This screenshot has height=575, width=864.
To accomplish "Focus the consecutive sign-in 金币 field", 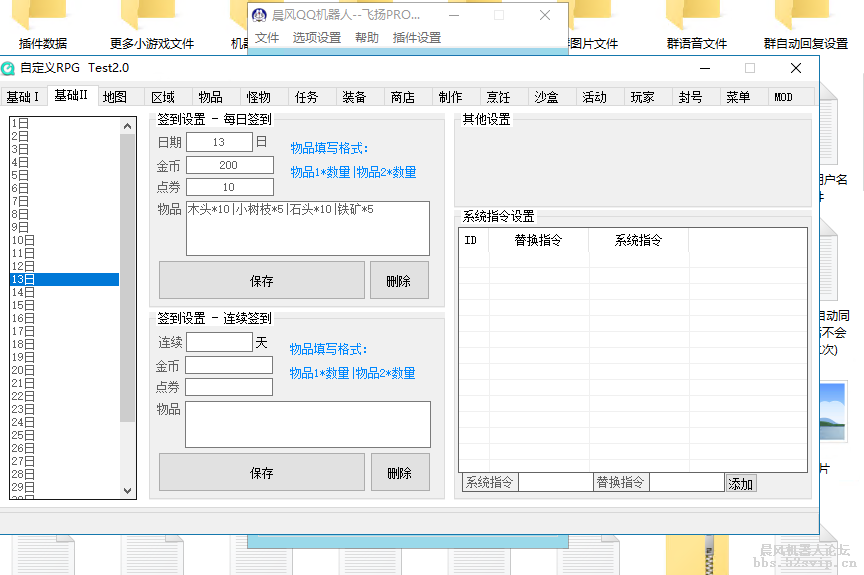I will 229,365.
